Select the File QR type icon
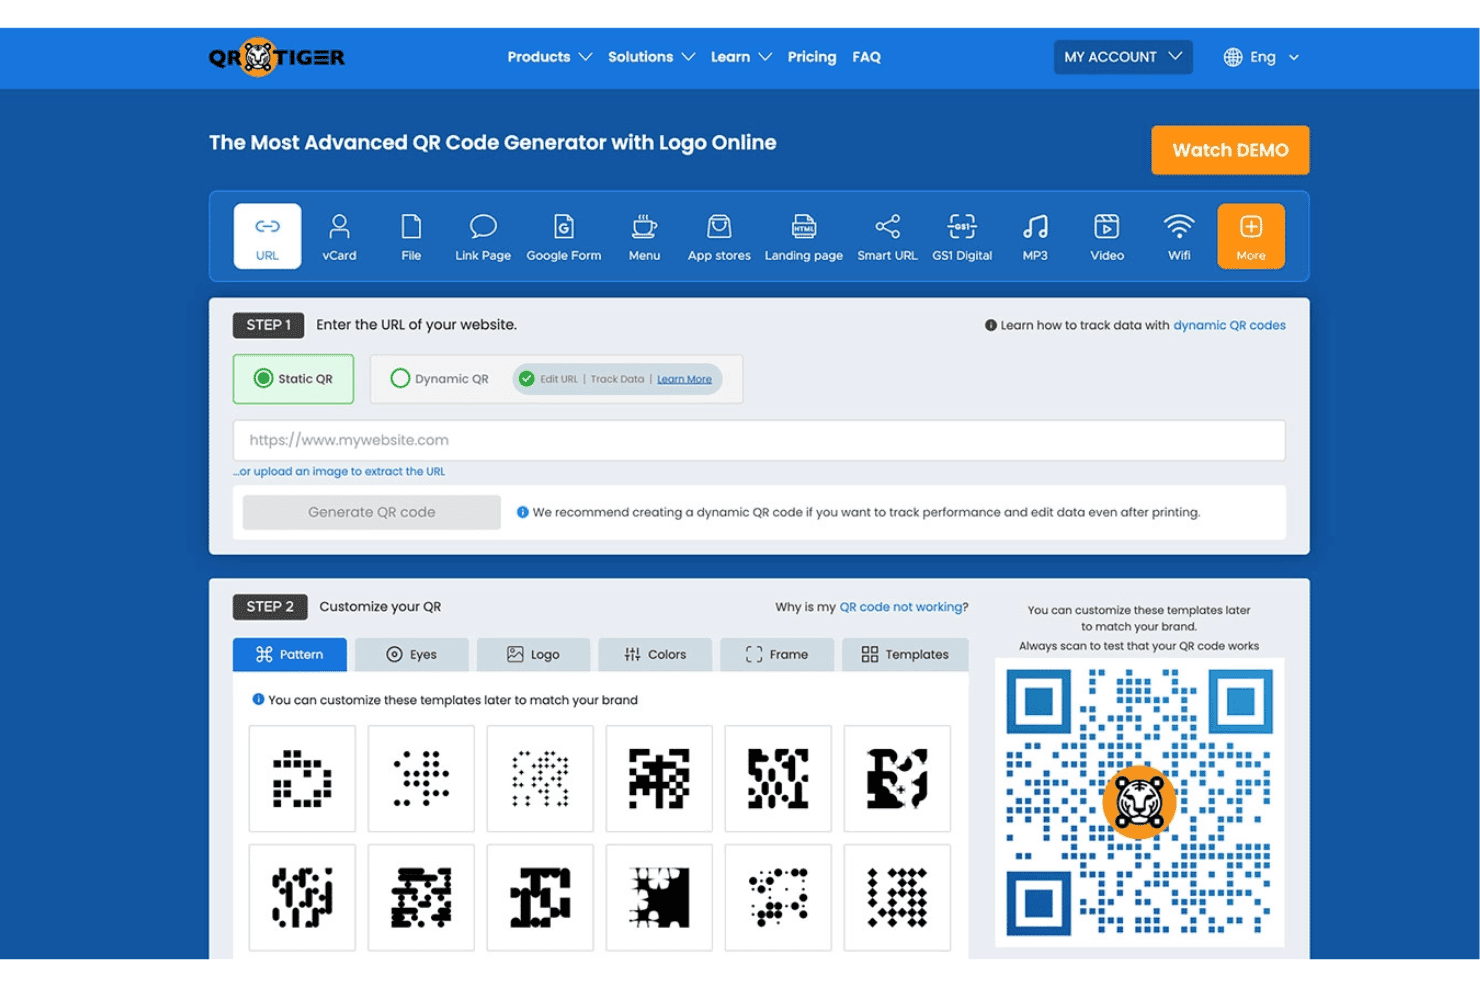Viewport: 1480px width, 987px height. (x=411, y=237)
